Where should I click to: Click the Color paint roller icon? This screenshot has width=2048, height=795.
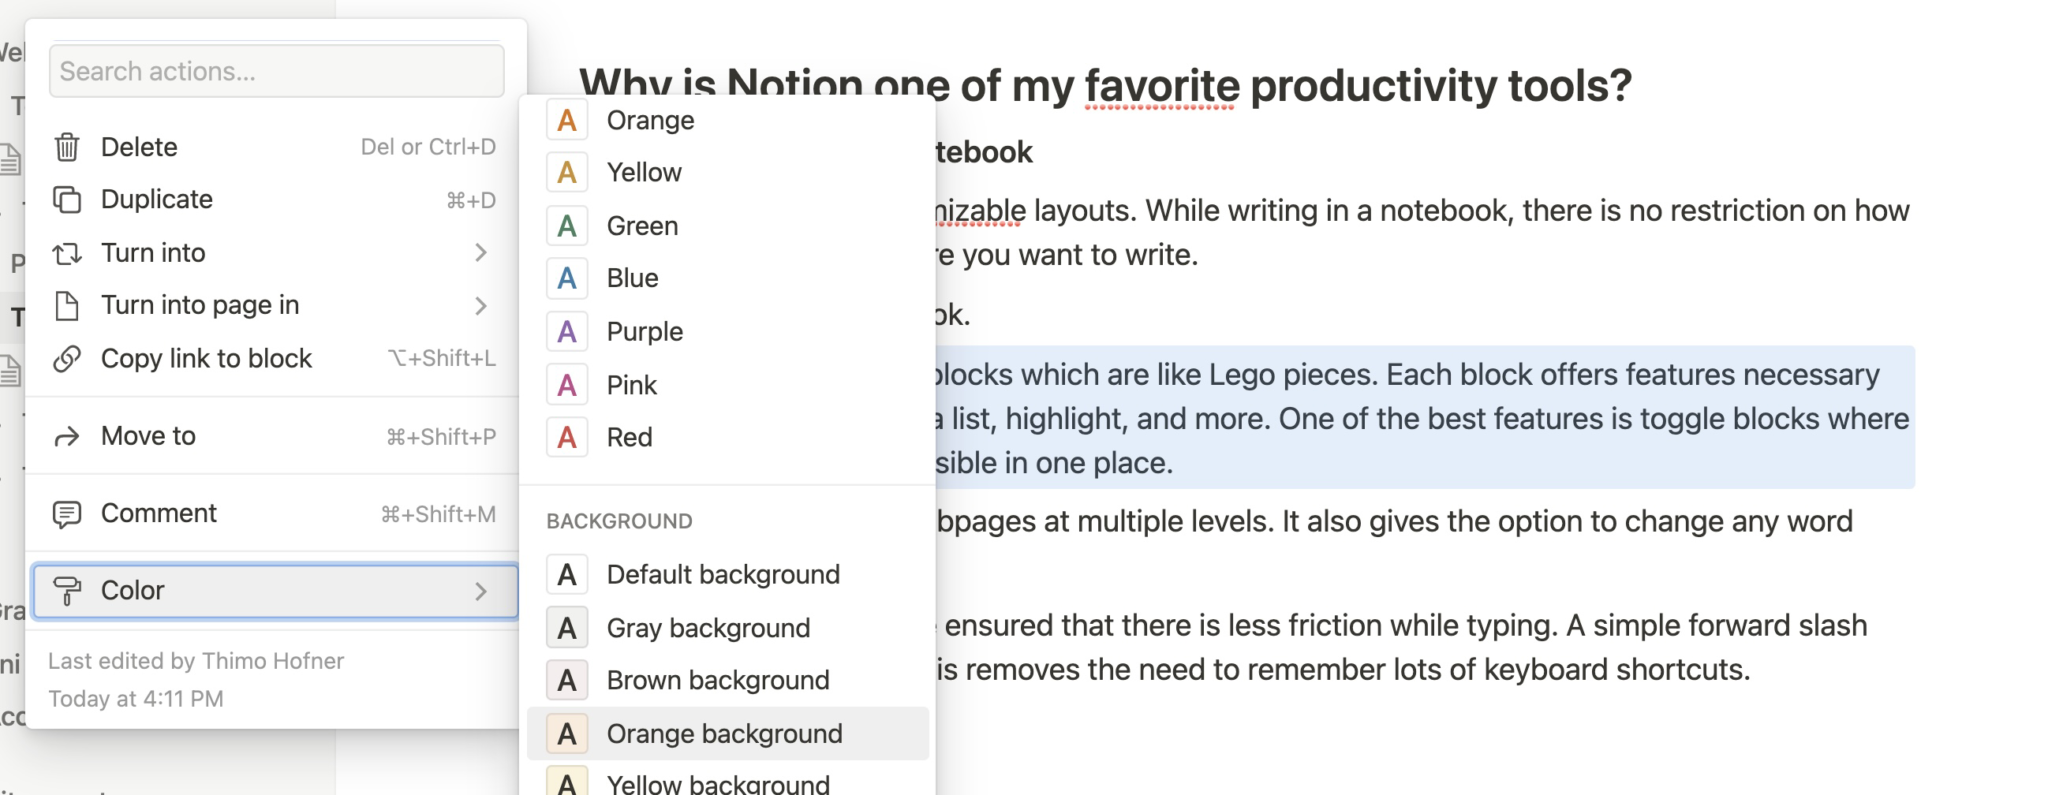67,590
